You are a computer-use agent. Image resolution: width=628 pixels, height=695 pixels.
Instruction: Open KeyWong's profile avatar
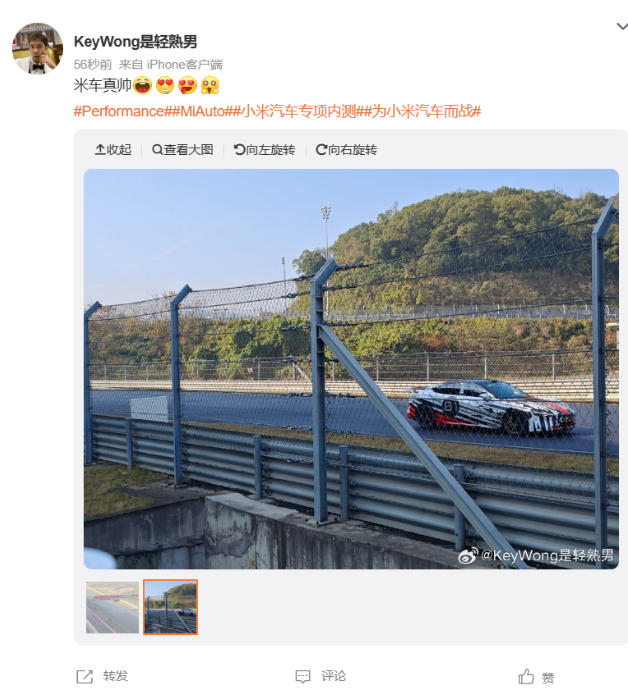click(37, 49)
